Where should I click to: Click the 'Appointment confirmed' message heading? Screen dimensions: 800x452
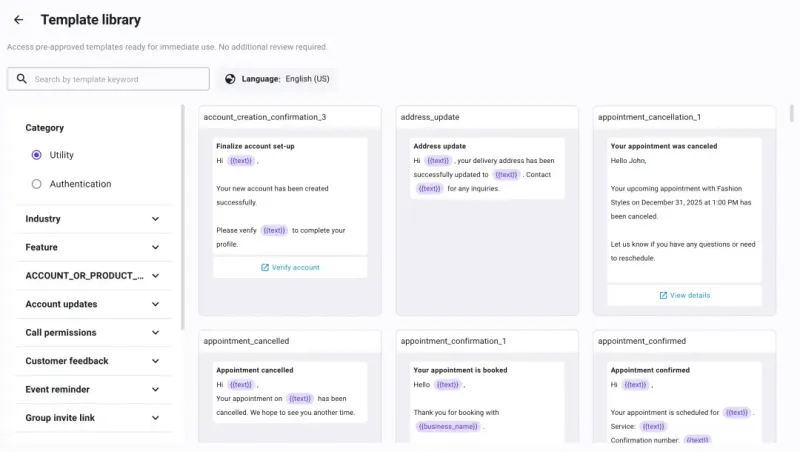[x=650, y=370]
